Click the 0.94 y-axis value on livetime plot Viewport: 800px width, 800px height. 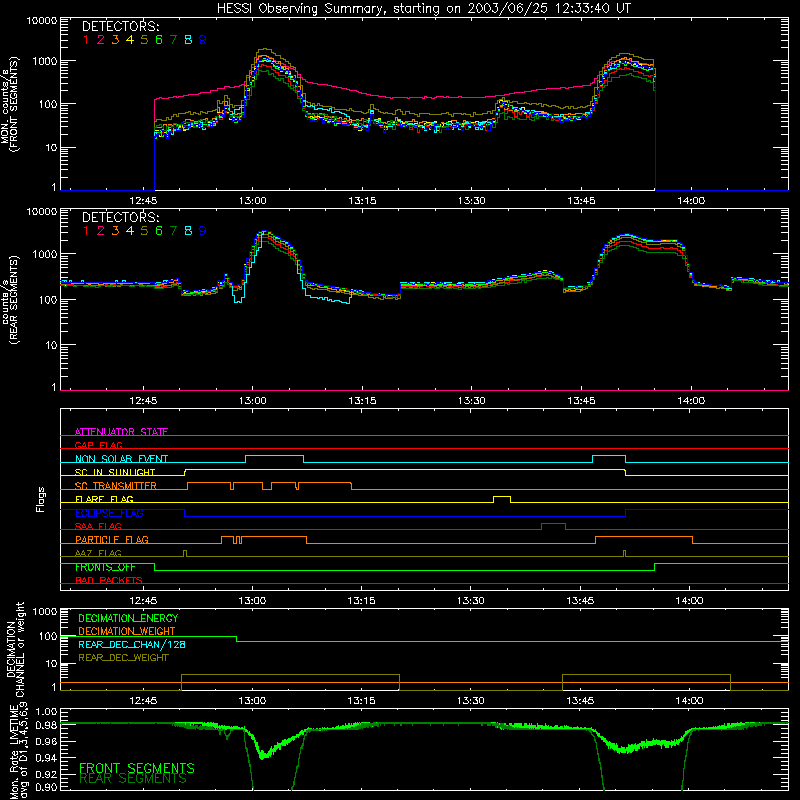coord(47,758)
